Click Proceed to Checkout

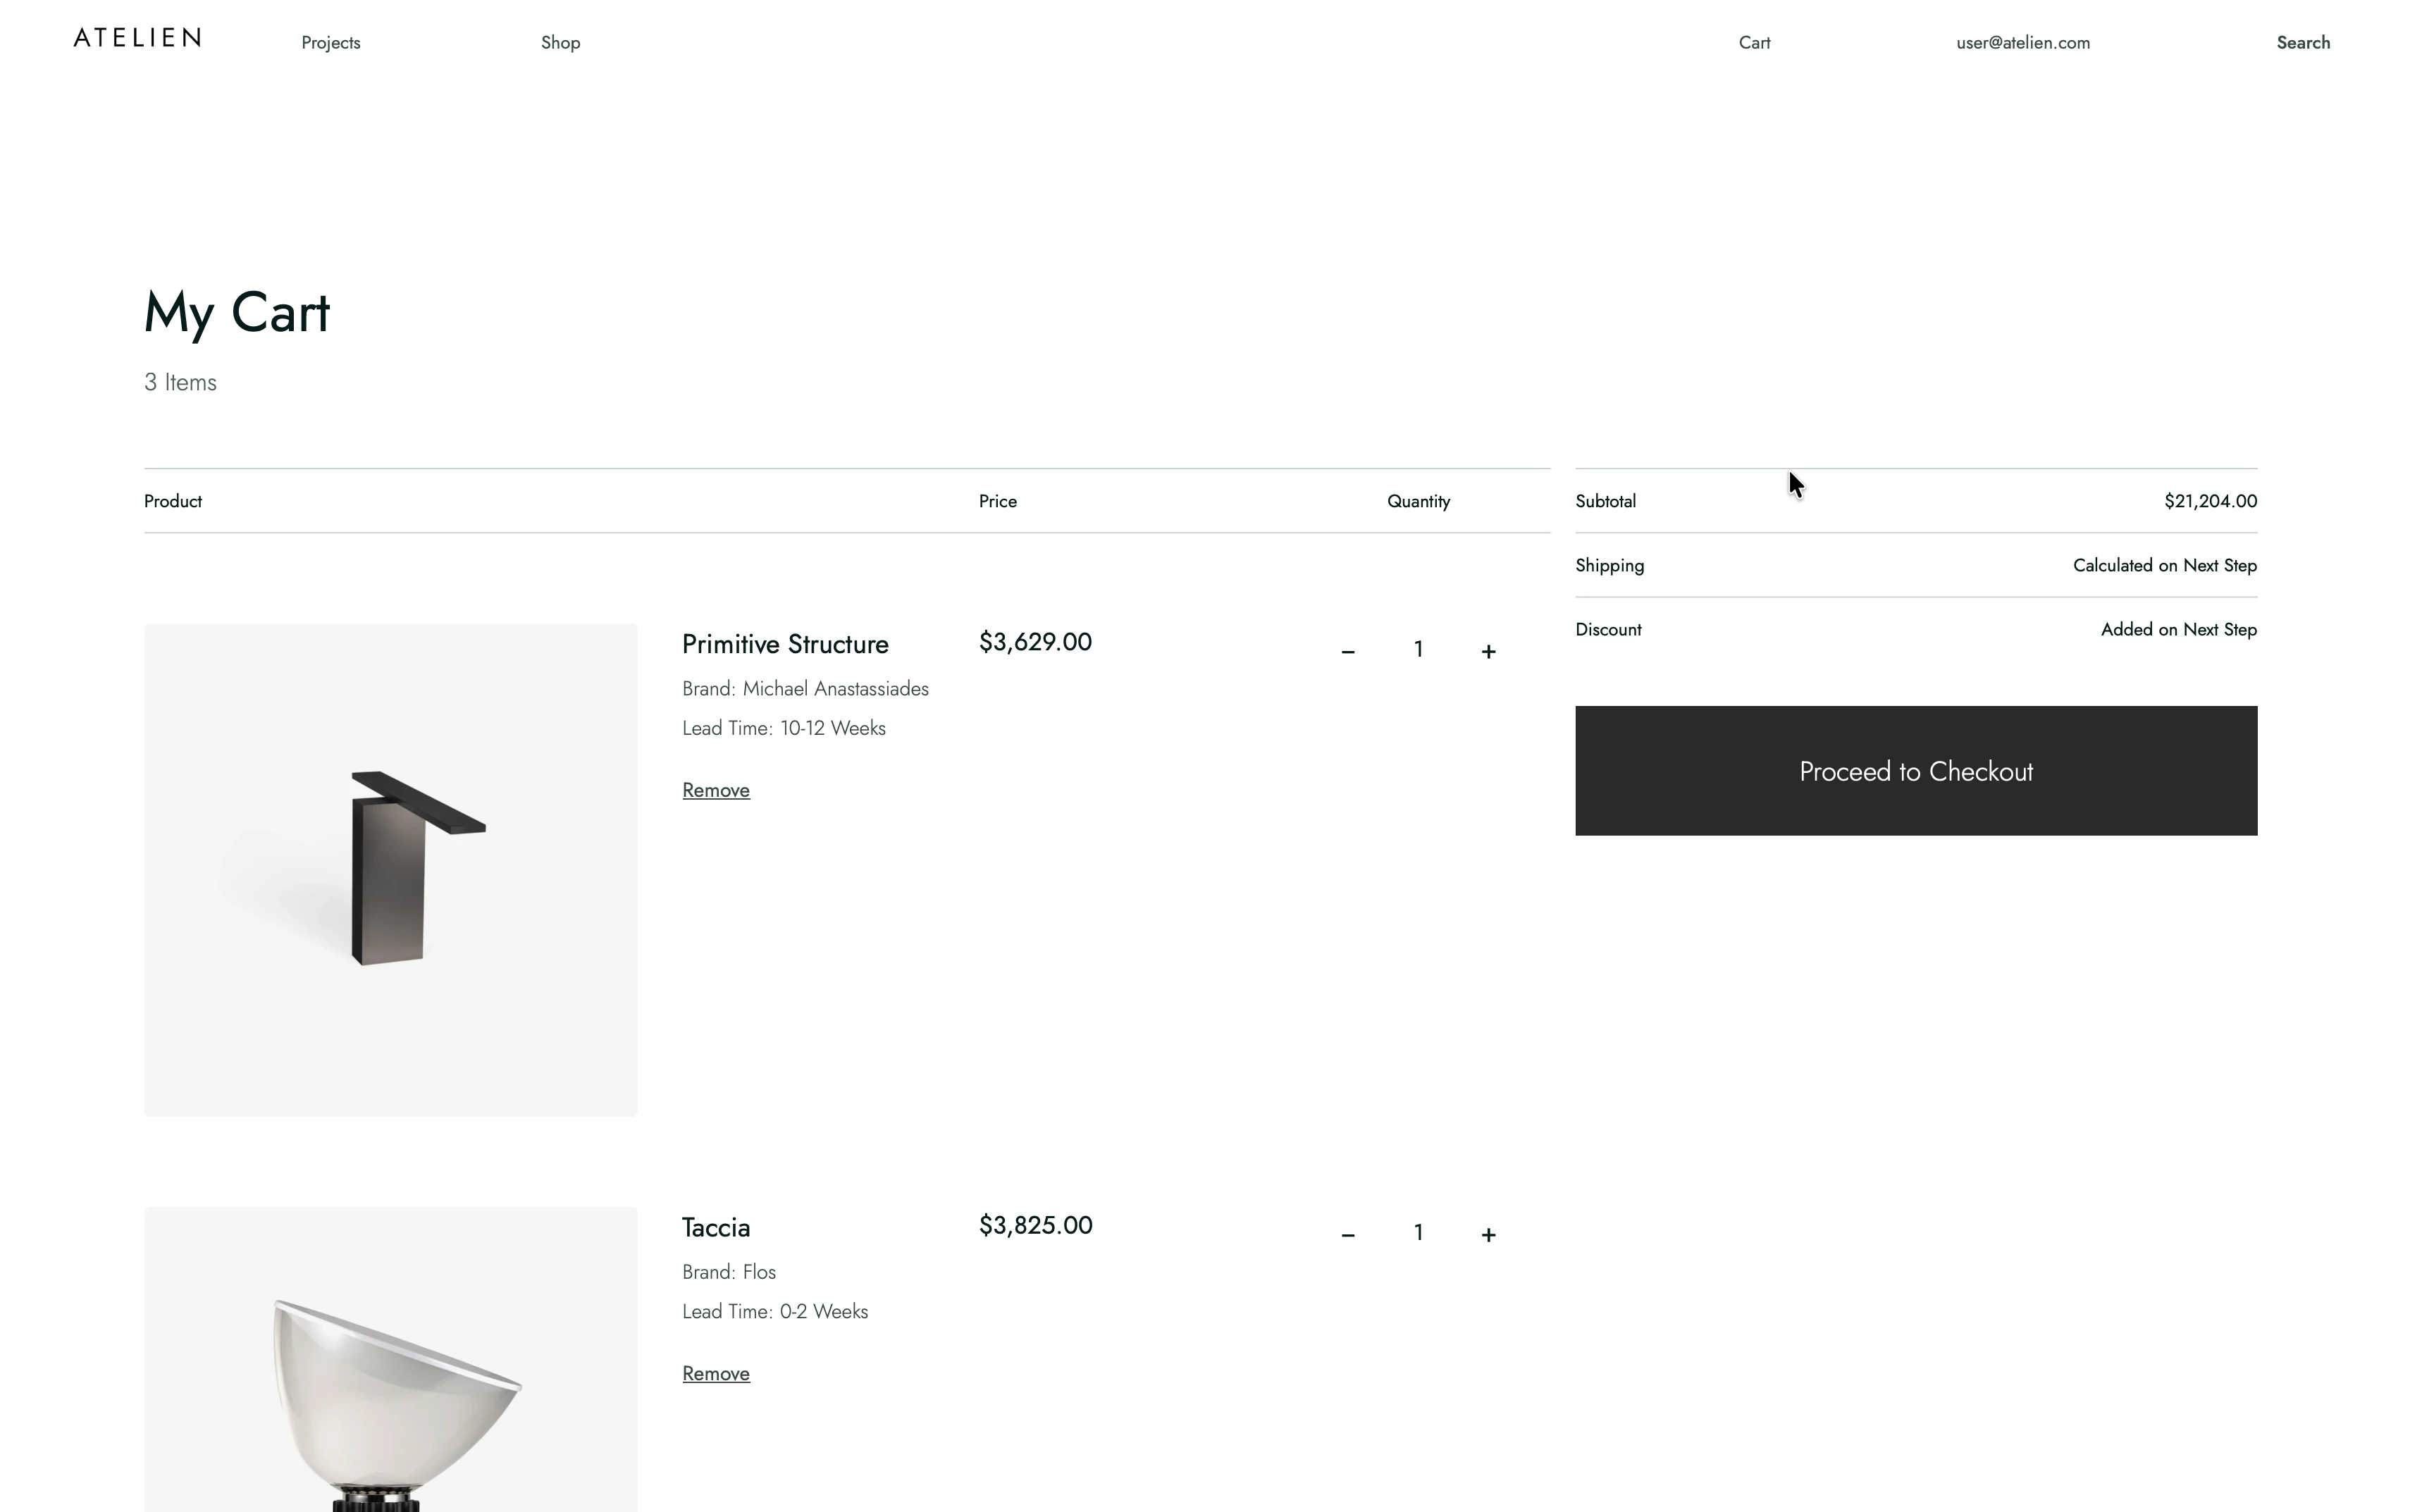coord(1916,771)
